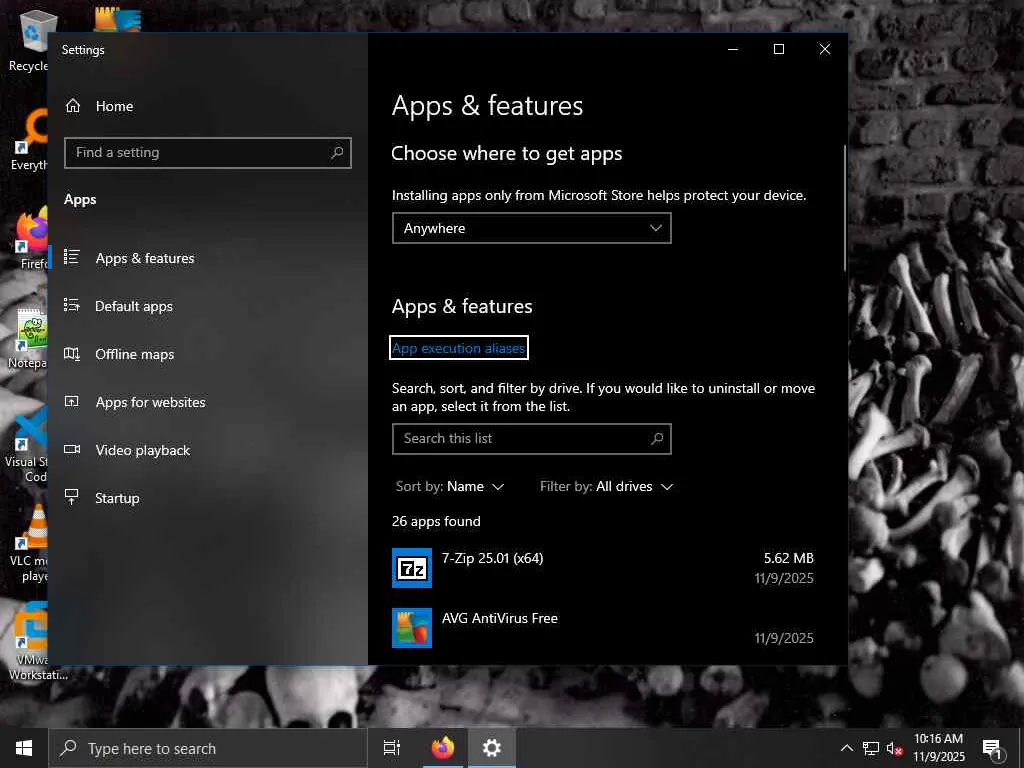Maximize the Settings window
The width and height of the screenshot is (1024, 768).
click(x=778, y=49)
